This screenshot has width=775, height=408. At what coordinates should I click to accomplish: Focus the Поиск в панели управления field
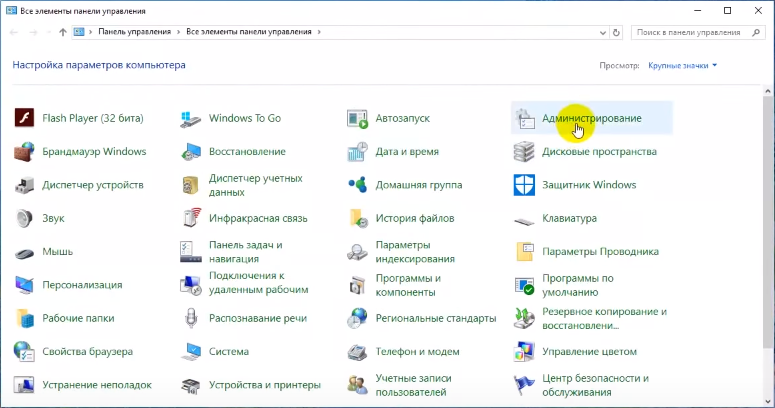(x=698, y=33)
